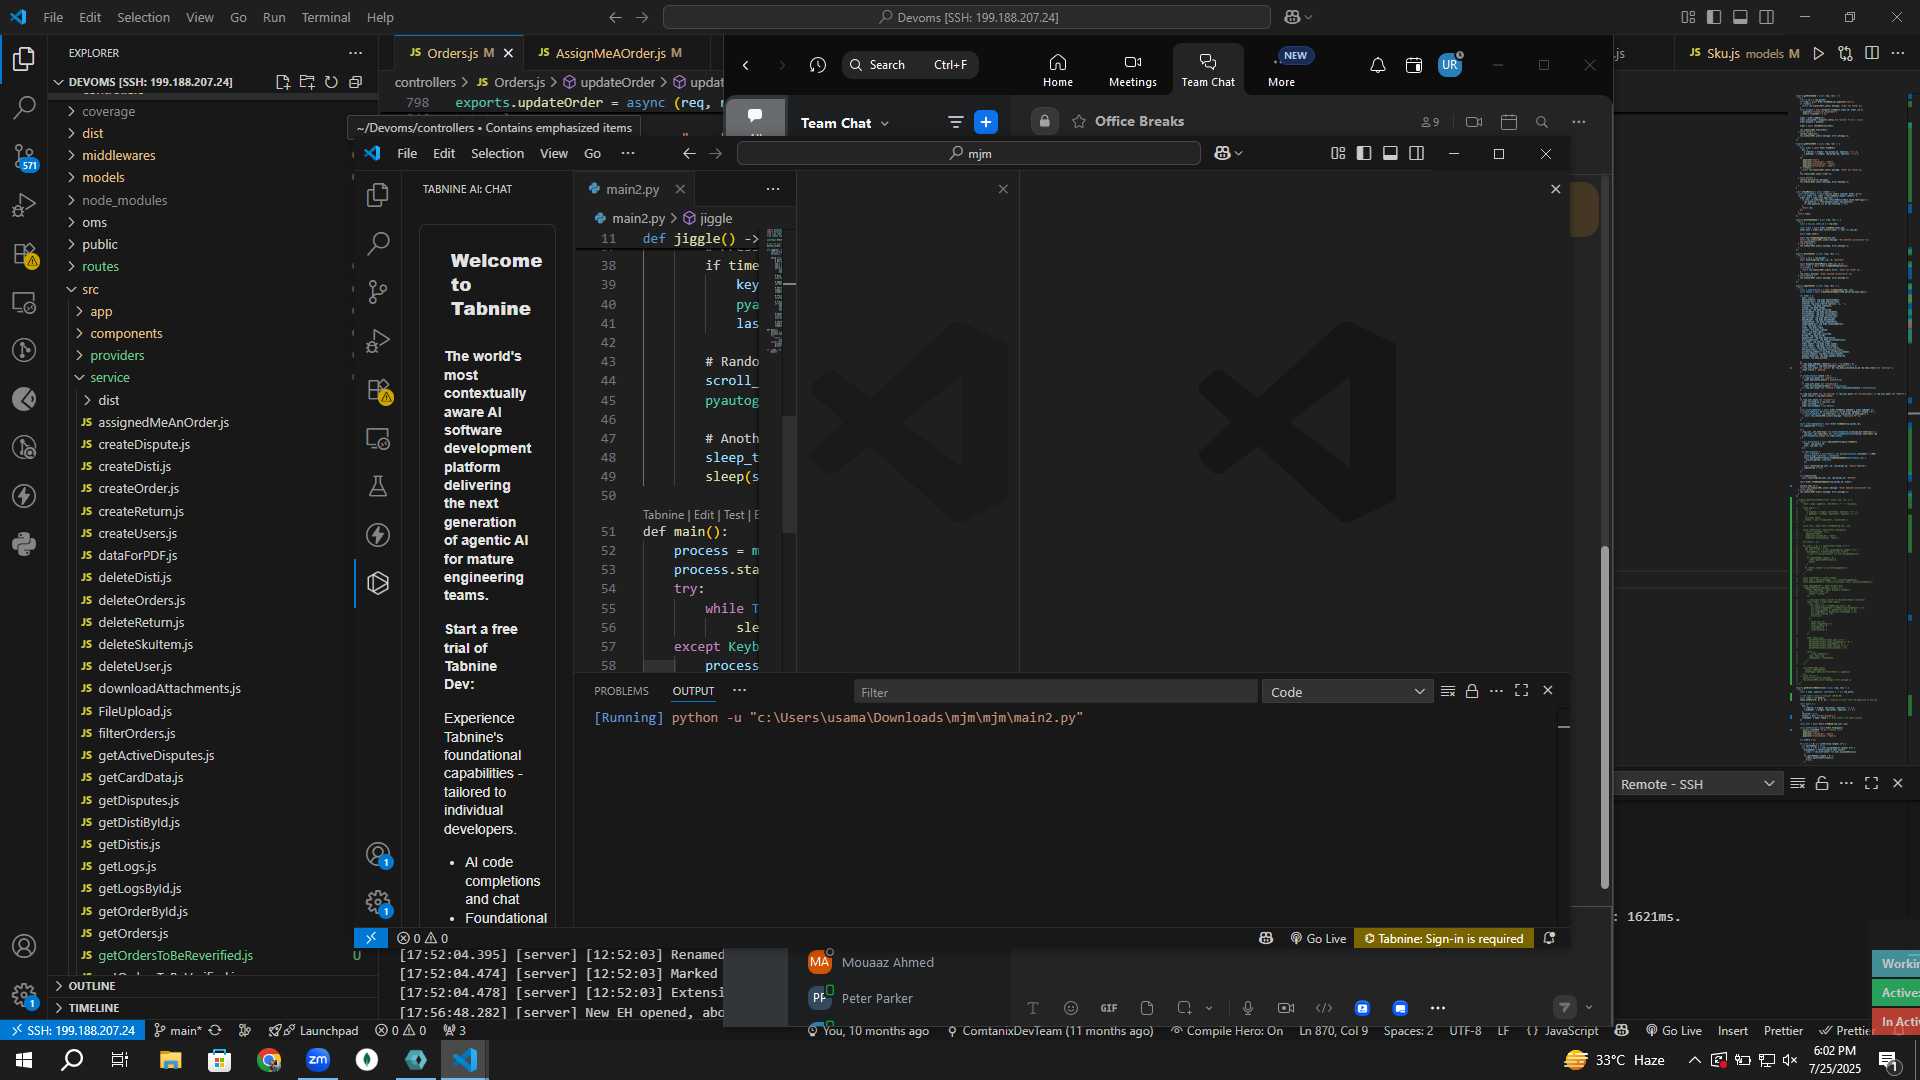Collapse all folders in Explorer
Image resolution: width=1920 pixels, height=1080 pixels.
[x=355, y=82]
